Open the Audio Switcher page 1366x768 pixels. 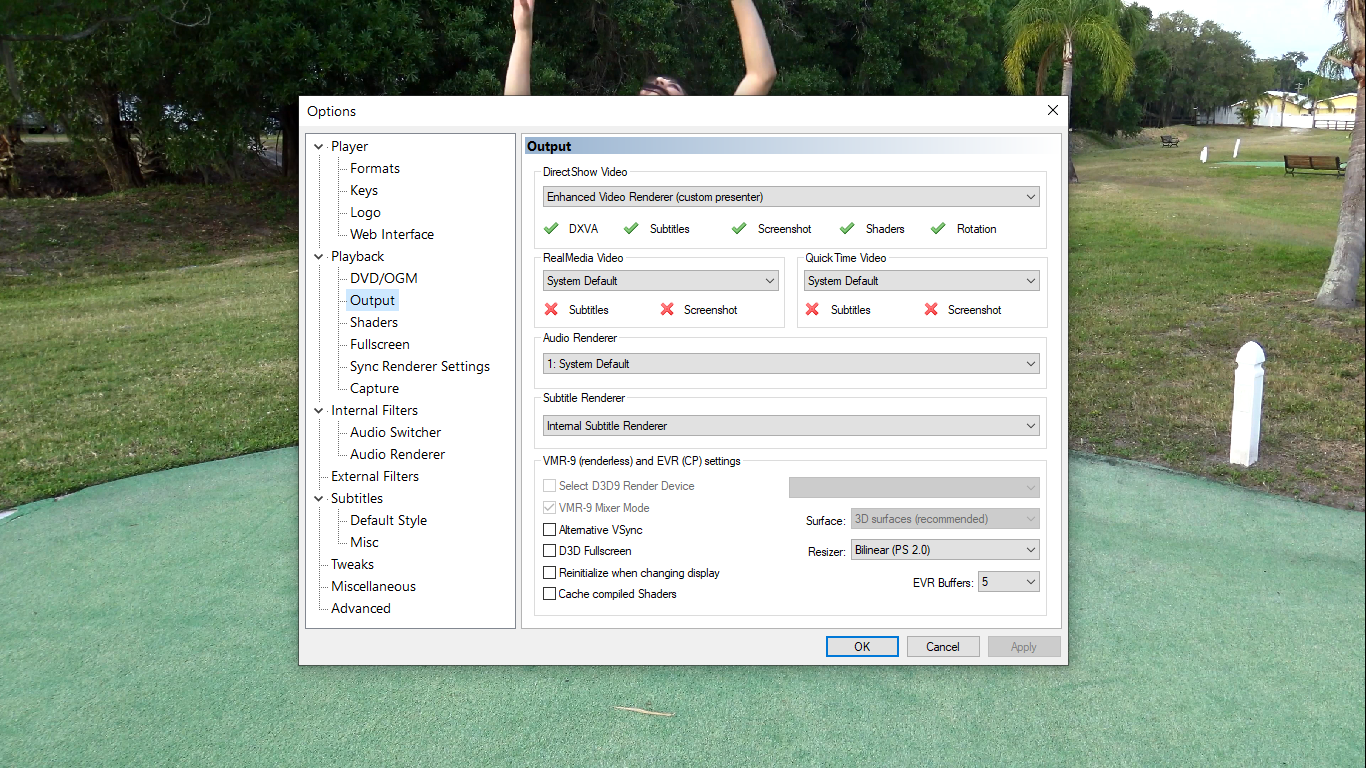396,432
